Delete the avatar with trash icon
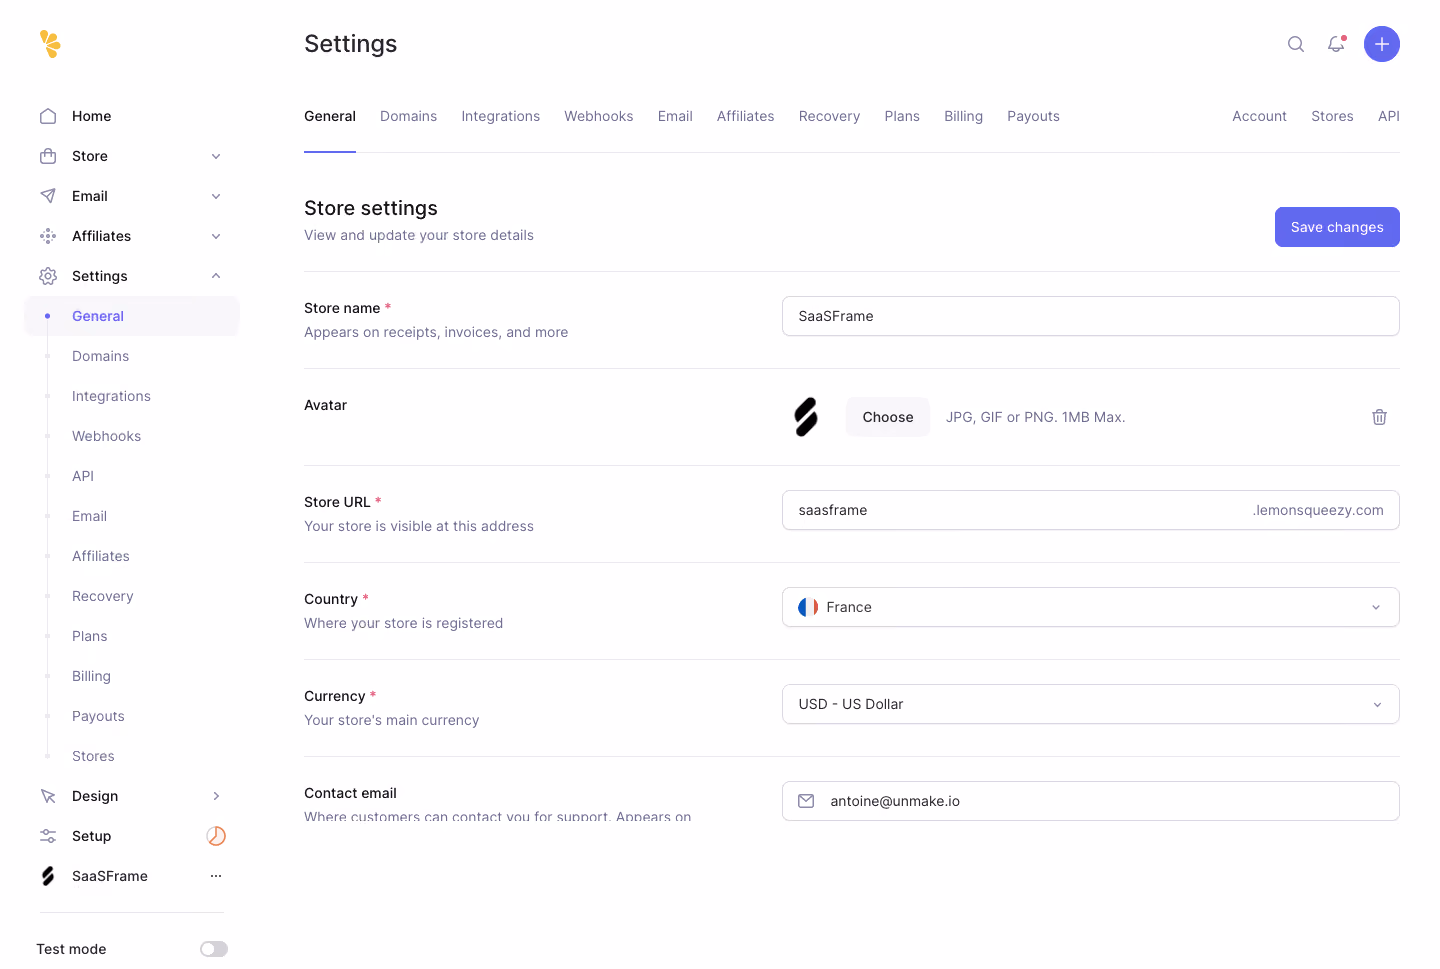The image size is (1440, 969). tap(1379, 417)
